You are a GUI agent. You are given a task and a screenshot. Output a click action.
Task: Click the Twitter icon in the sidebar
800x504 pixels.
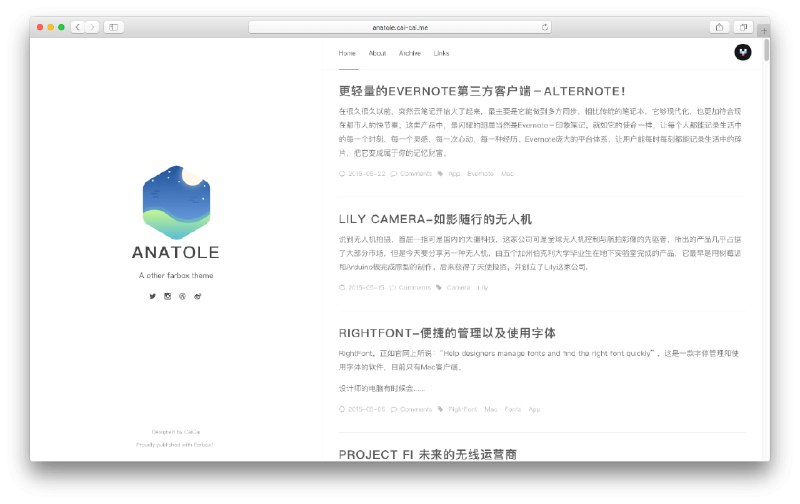(153, 296)
